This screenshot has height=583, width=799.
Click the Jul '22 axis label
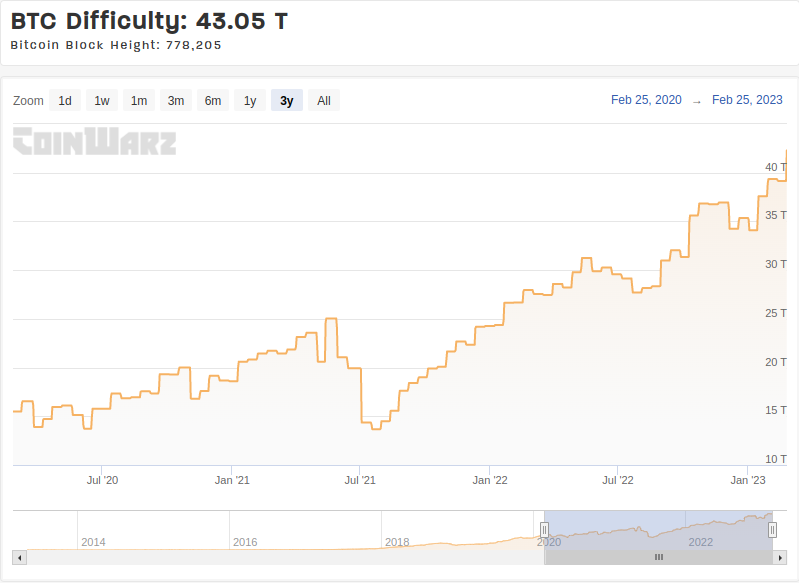click(618, 480)
